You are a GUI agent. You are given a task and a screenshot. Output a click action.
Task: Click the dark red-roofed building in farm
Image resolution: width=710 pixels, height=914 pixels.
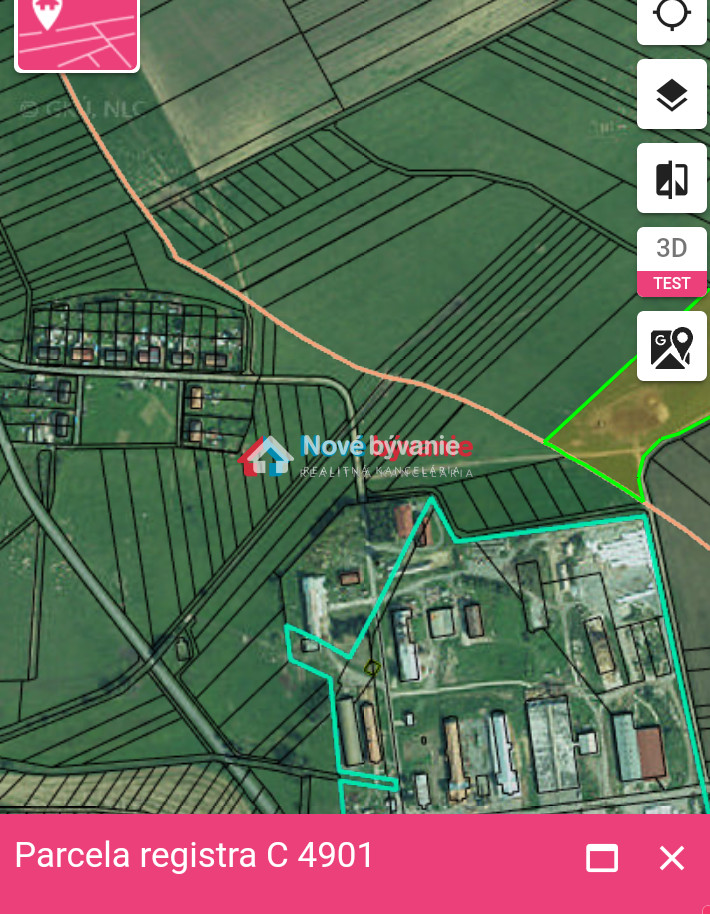pos(651,752)
